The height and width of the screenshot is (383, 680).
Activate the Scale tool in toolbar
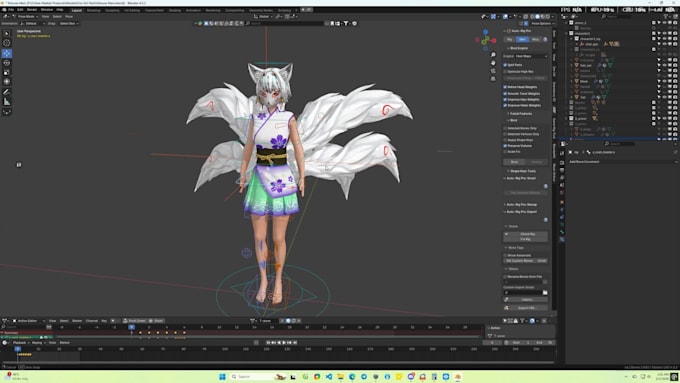pyautogui.click(x=7, y=72)
